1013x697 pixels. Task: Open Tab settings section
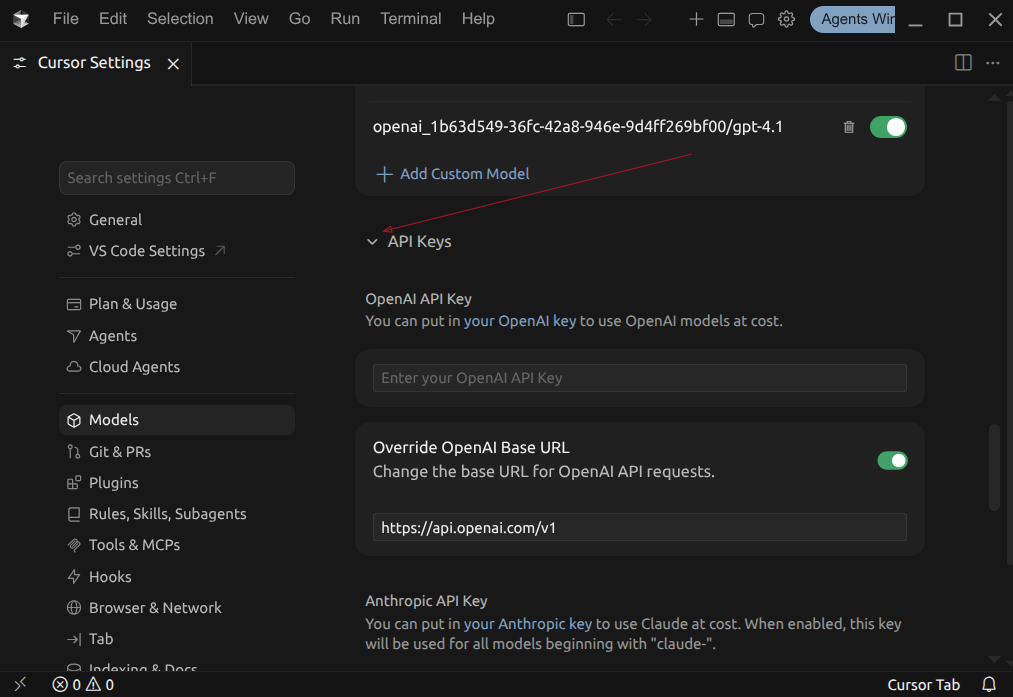(177, 639)
